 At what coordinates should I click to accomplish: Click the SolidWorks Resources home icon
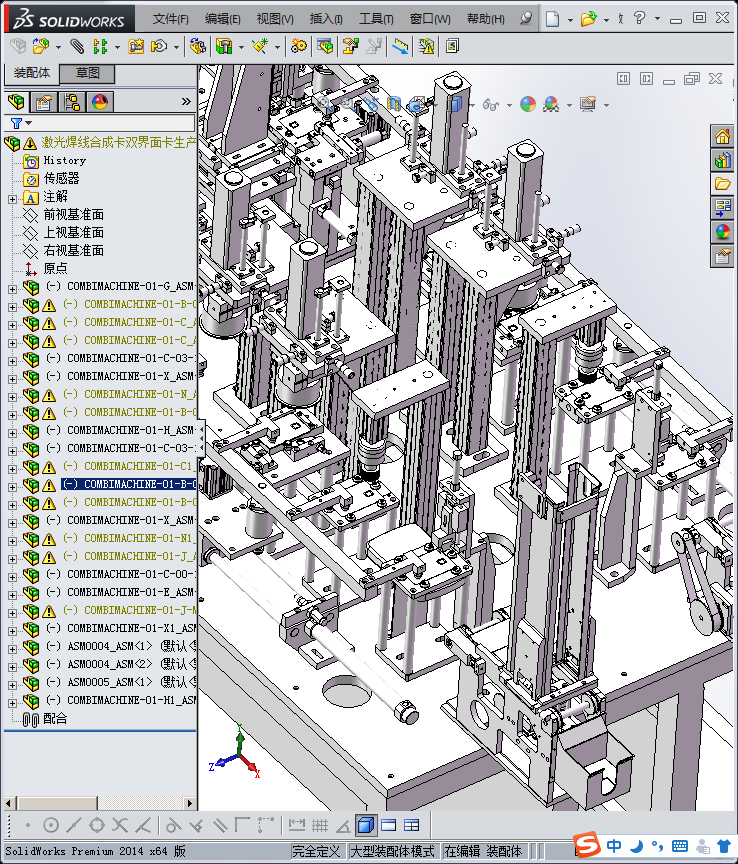click(722, 137)
